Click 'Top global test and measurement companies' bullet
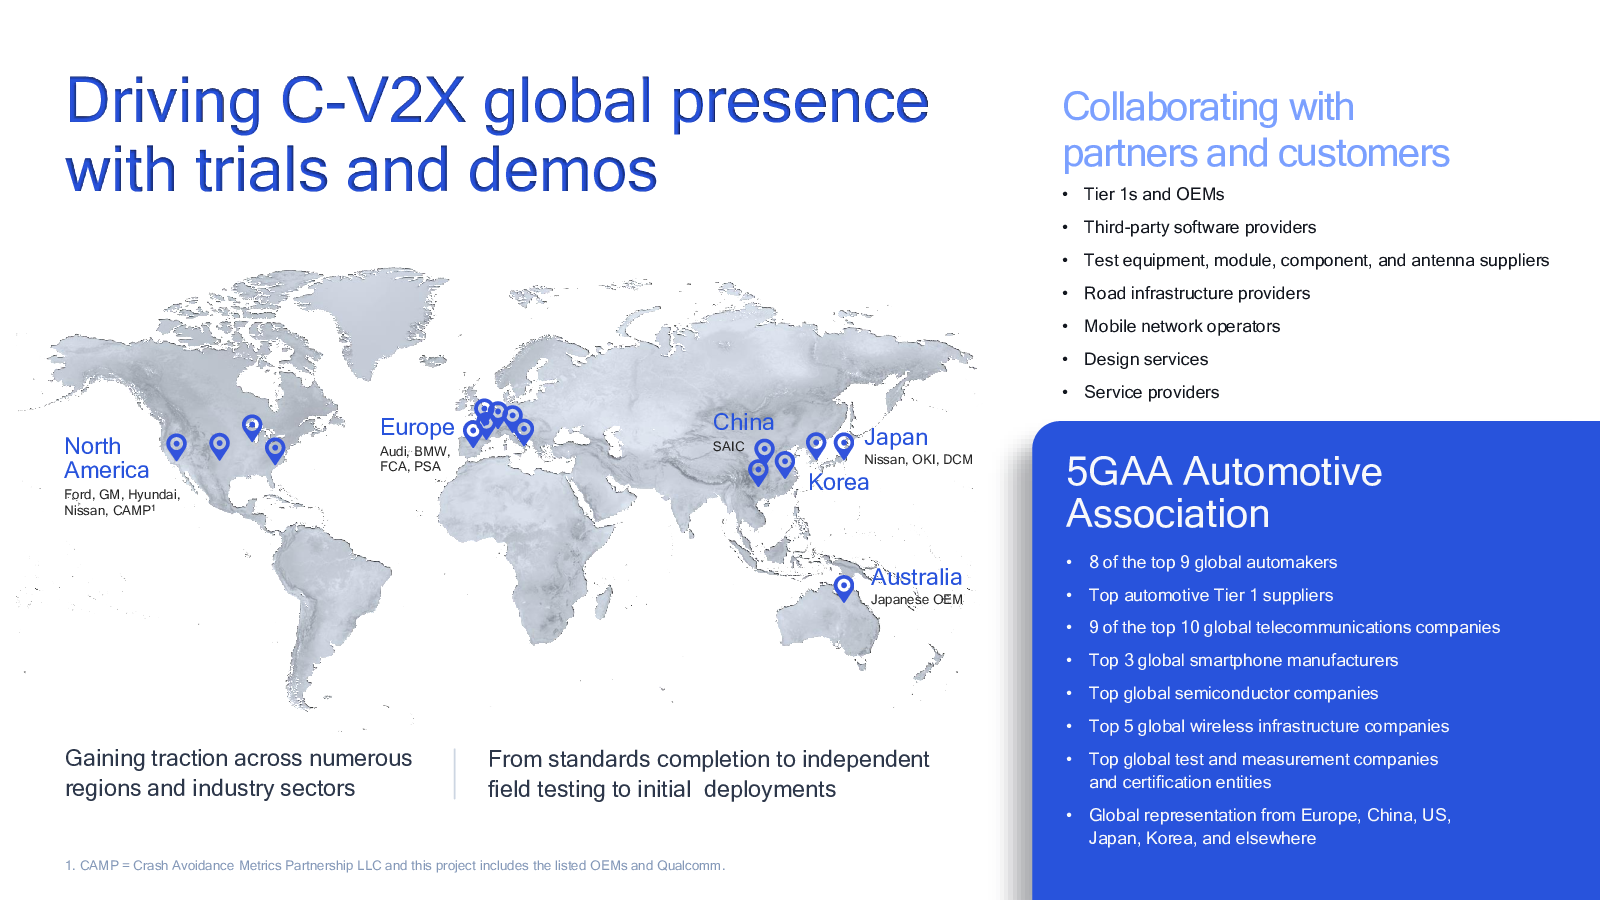Viewport: 1600px width, 900px height. click(1264, 770)
